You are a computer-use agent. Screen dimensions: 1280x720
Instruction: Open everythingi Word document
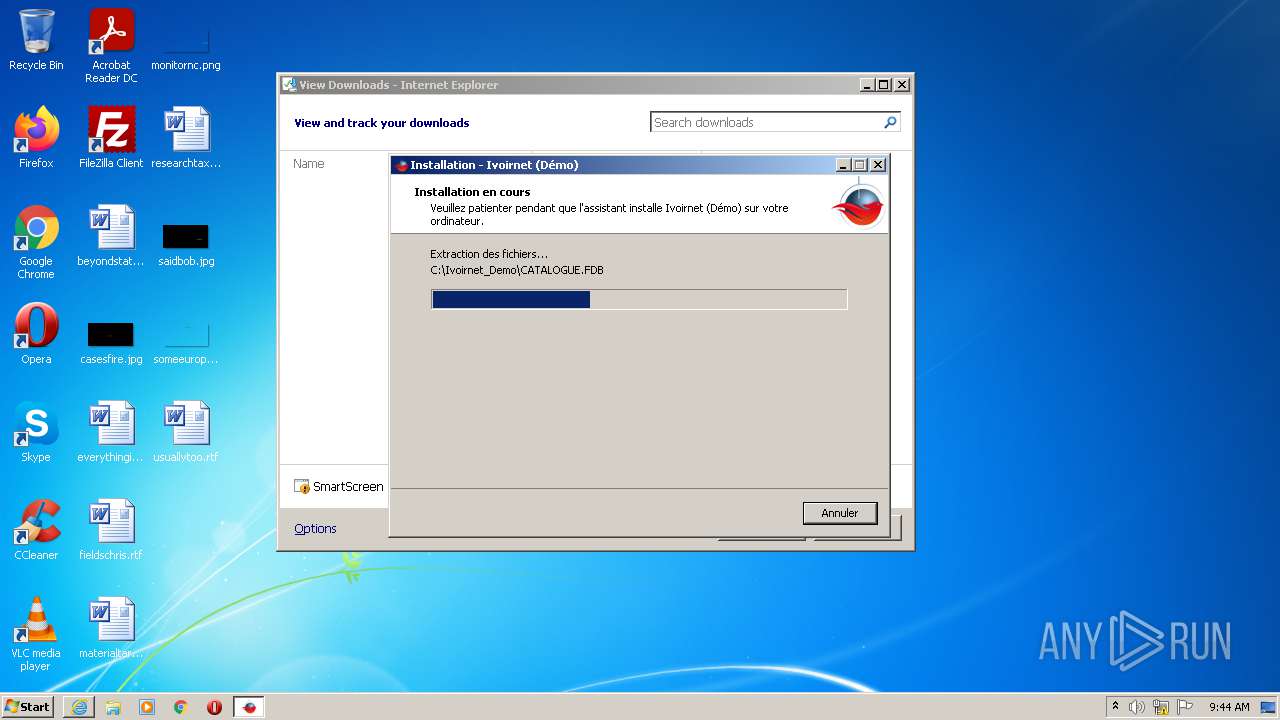[111, 433]
